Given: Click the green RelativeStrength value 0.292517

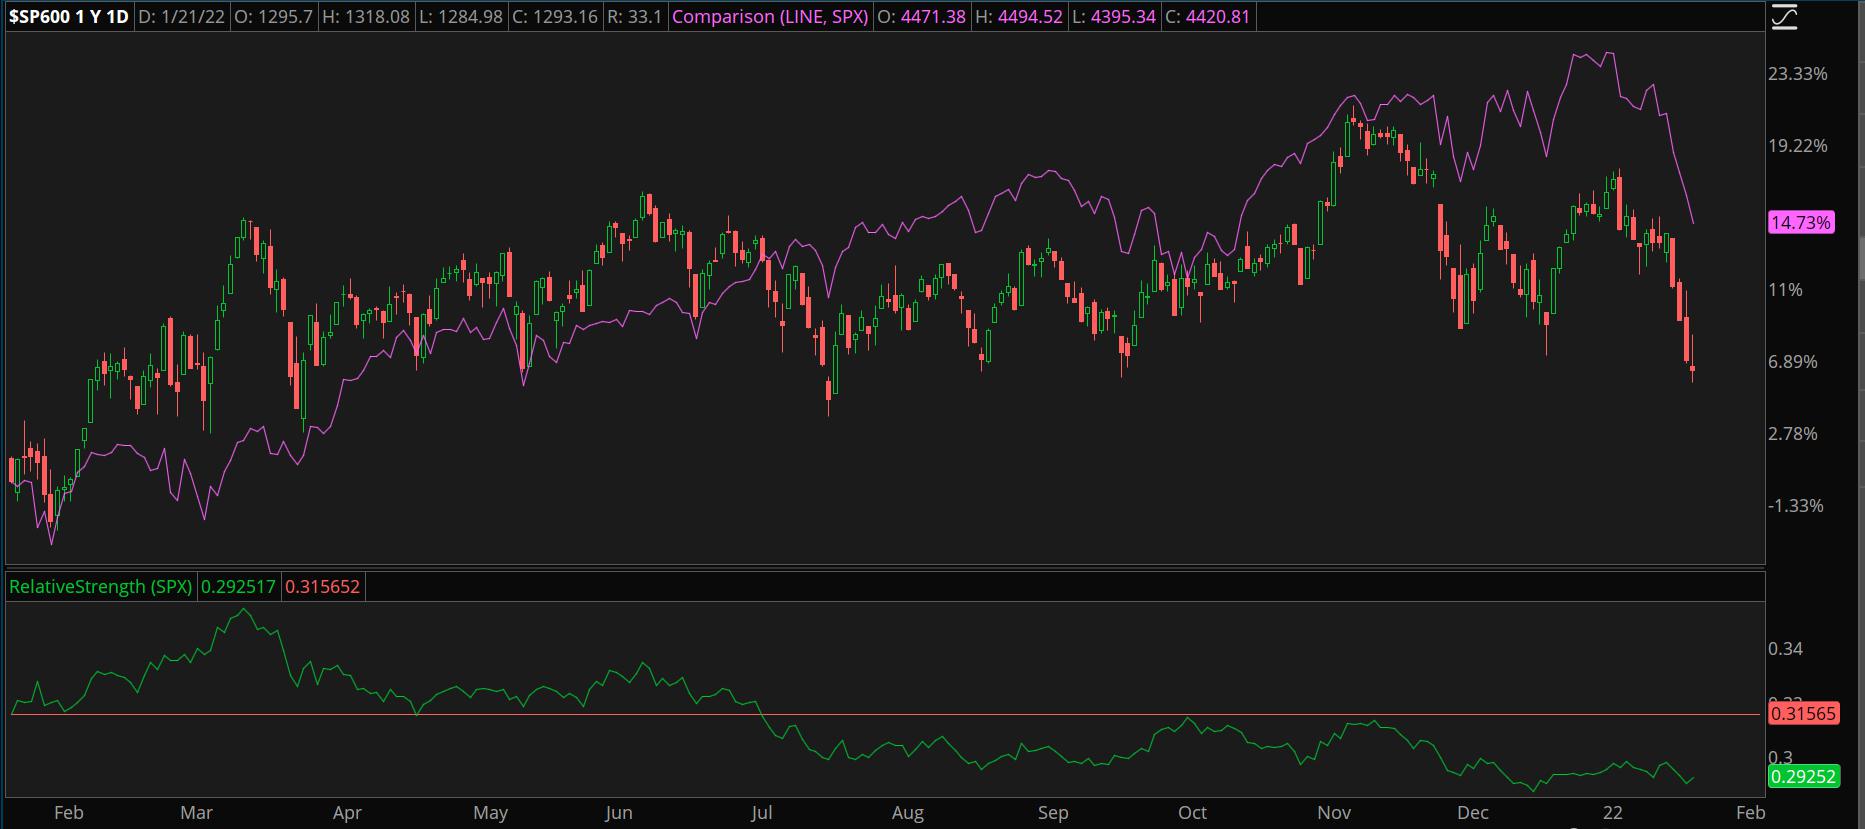Looking at the screenshot, I should 238,587.
